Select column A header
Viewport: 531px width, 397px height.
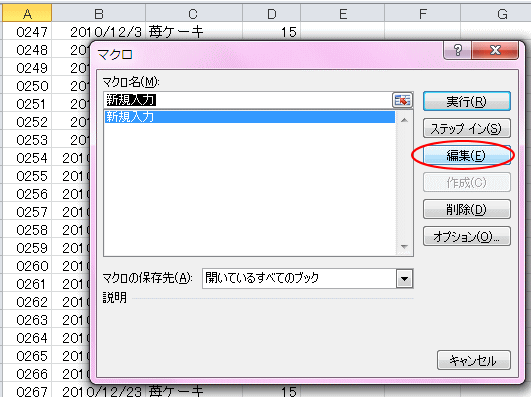click(27, 14)
